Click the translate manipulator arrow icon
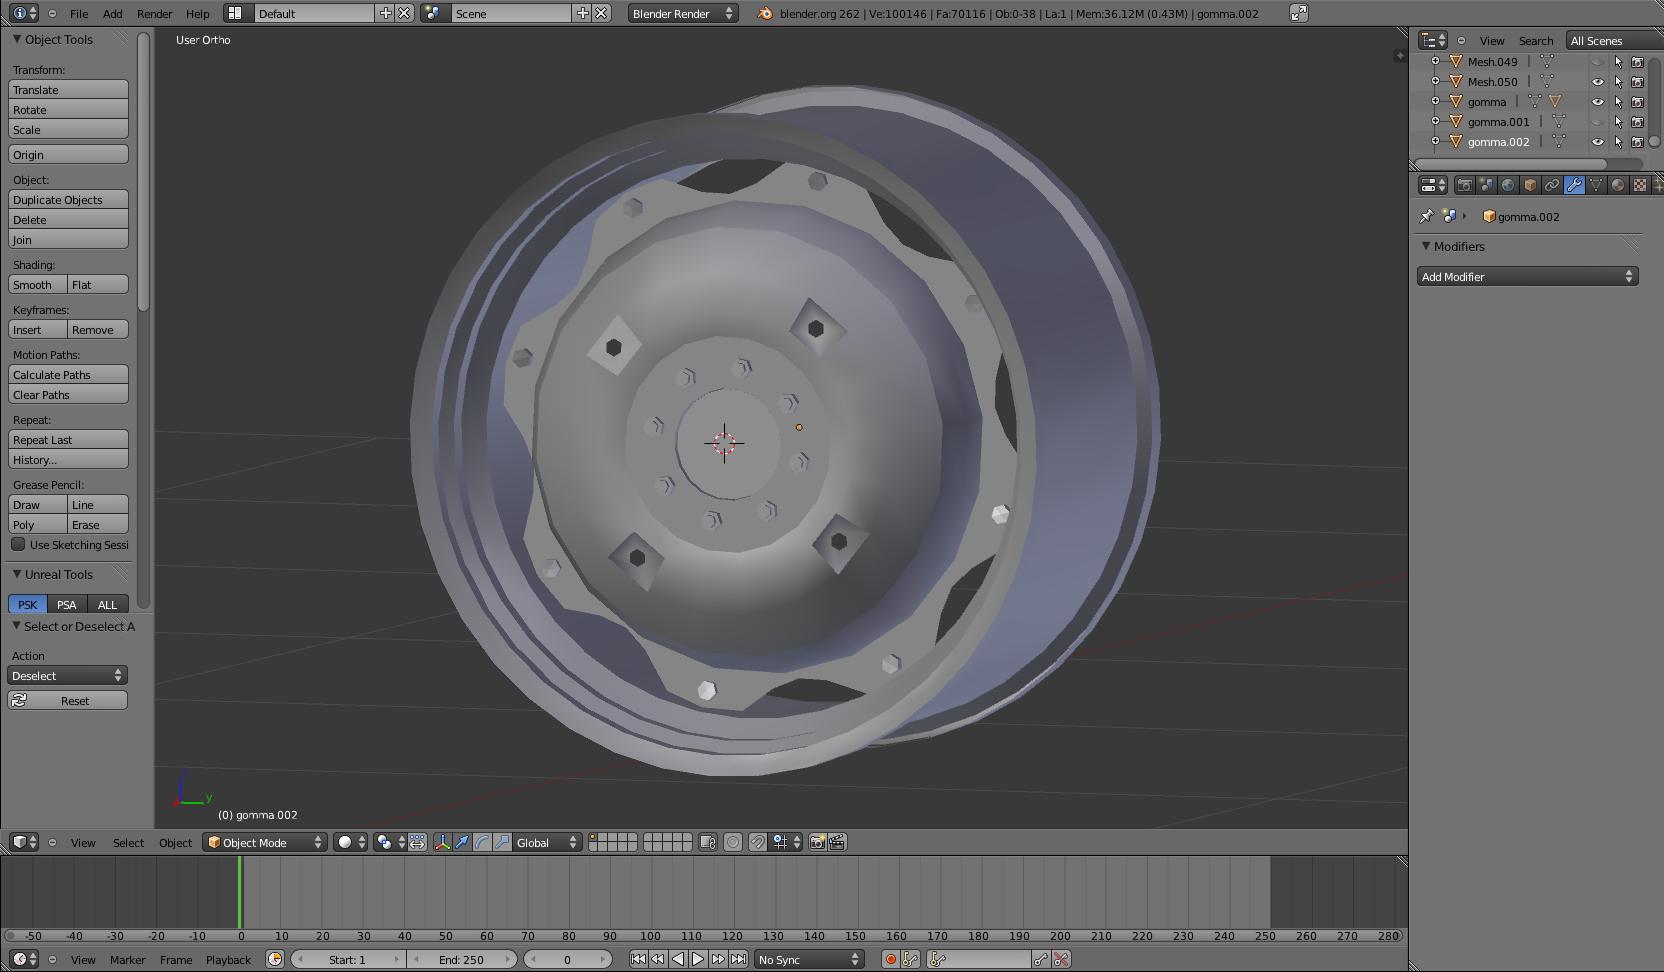The width and height of the screenshot is (1664, 972). [x=462, y=842]
